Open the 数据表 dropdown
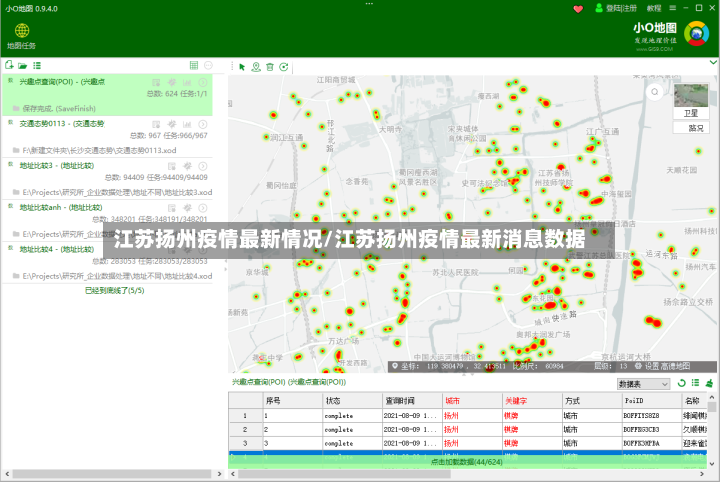720x482 pixels. 643,384
